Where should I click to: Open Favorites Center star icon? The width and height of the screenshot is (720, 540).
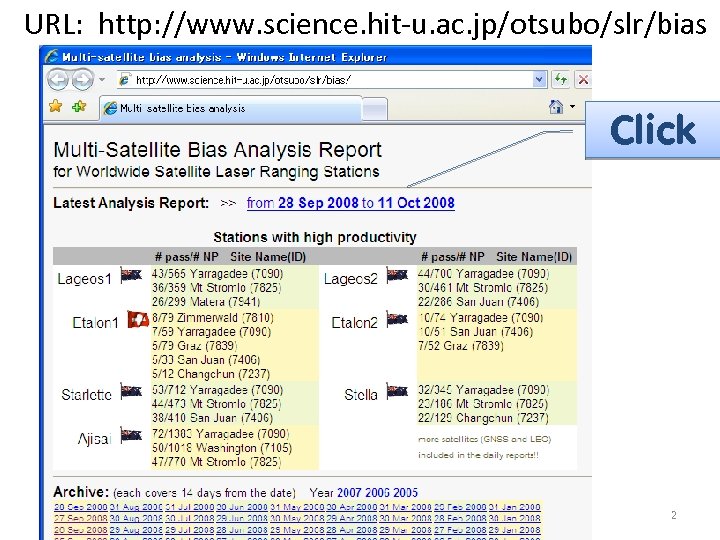click(56, 107)
